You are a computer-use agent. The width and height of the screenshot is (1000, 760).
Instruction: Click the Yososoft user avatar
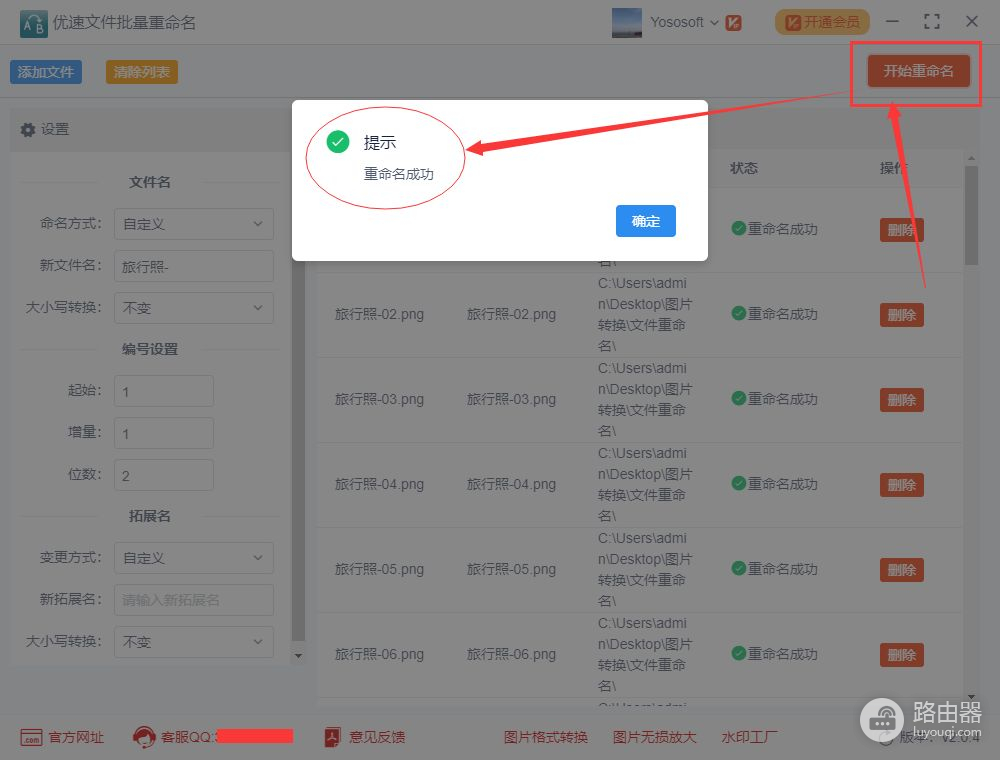tap(626, 22)
